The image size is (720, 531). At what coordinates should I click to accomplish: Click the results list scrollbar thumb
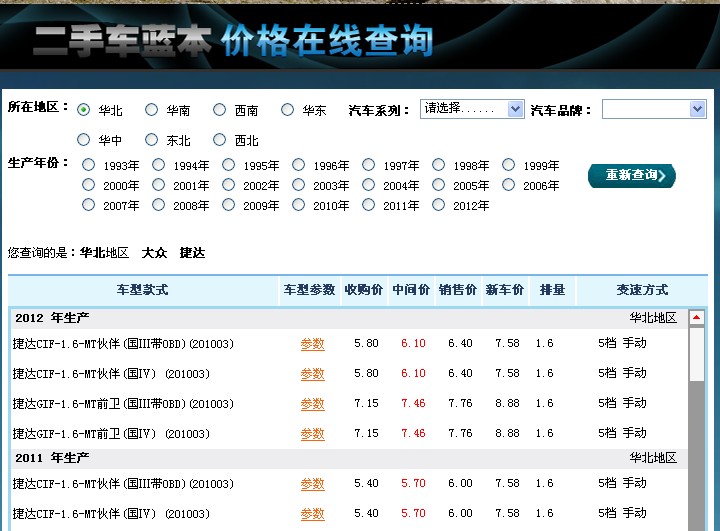click(697, 354)
